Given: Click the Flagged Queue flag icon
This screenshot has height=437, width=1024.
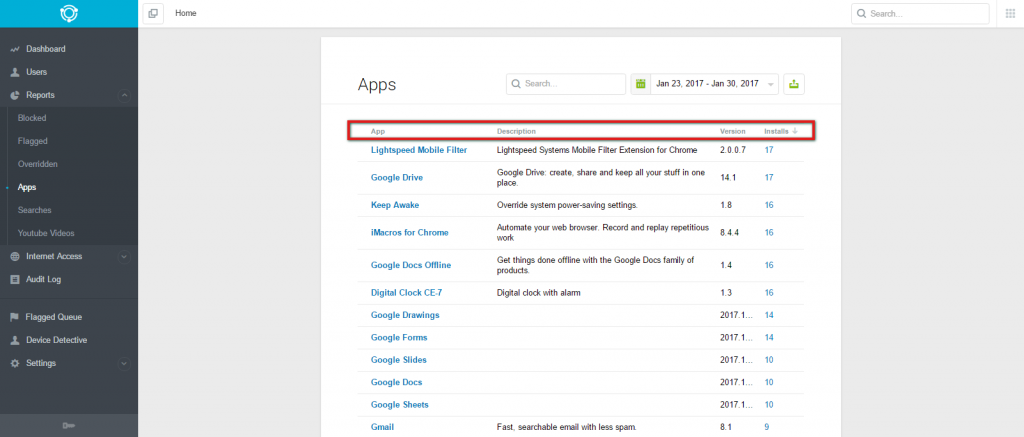Looking at the screenshot, I should (15, 317).
